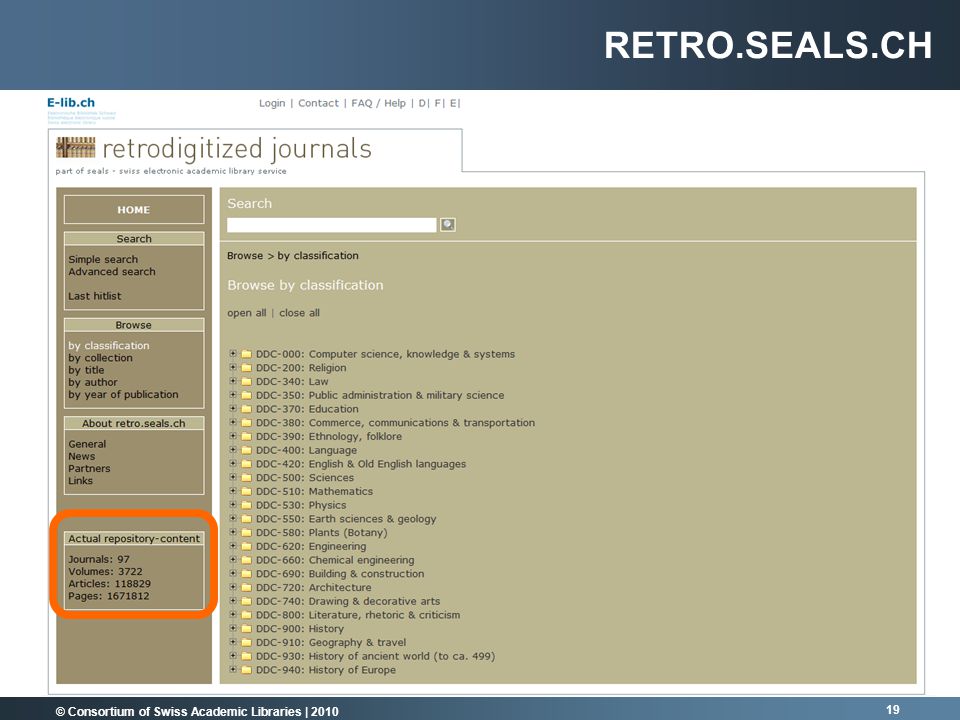Browse by collection
Viewport: 960px width, 720px height.
pos(100,358)
